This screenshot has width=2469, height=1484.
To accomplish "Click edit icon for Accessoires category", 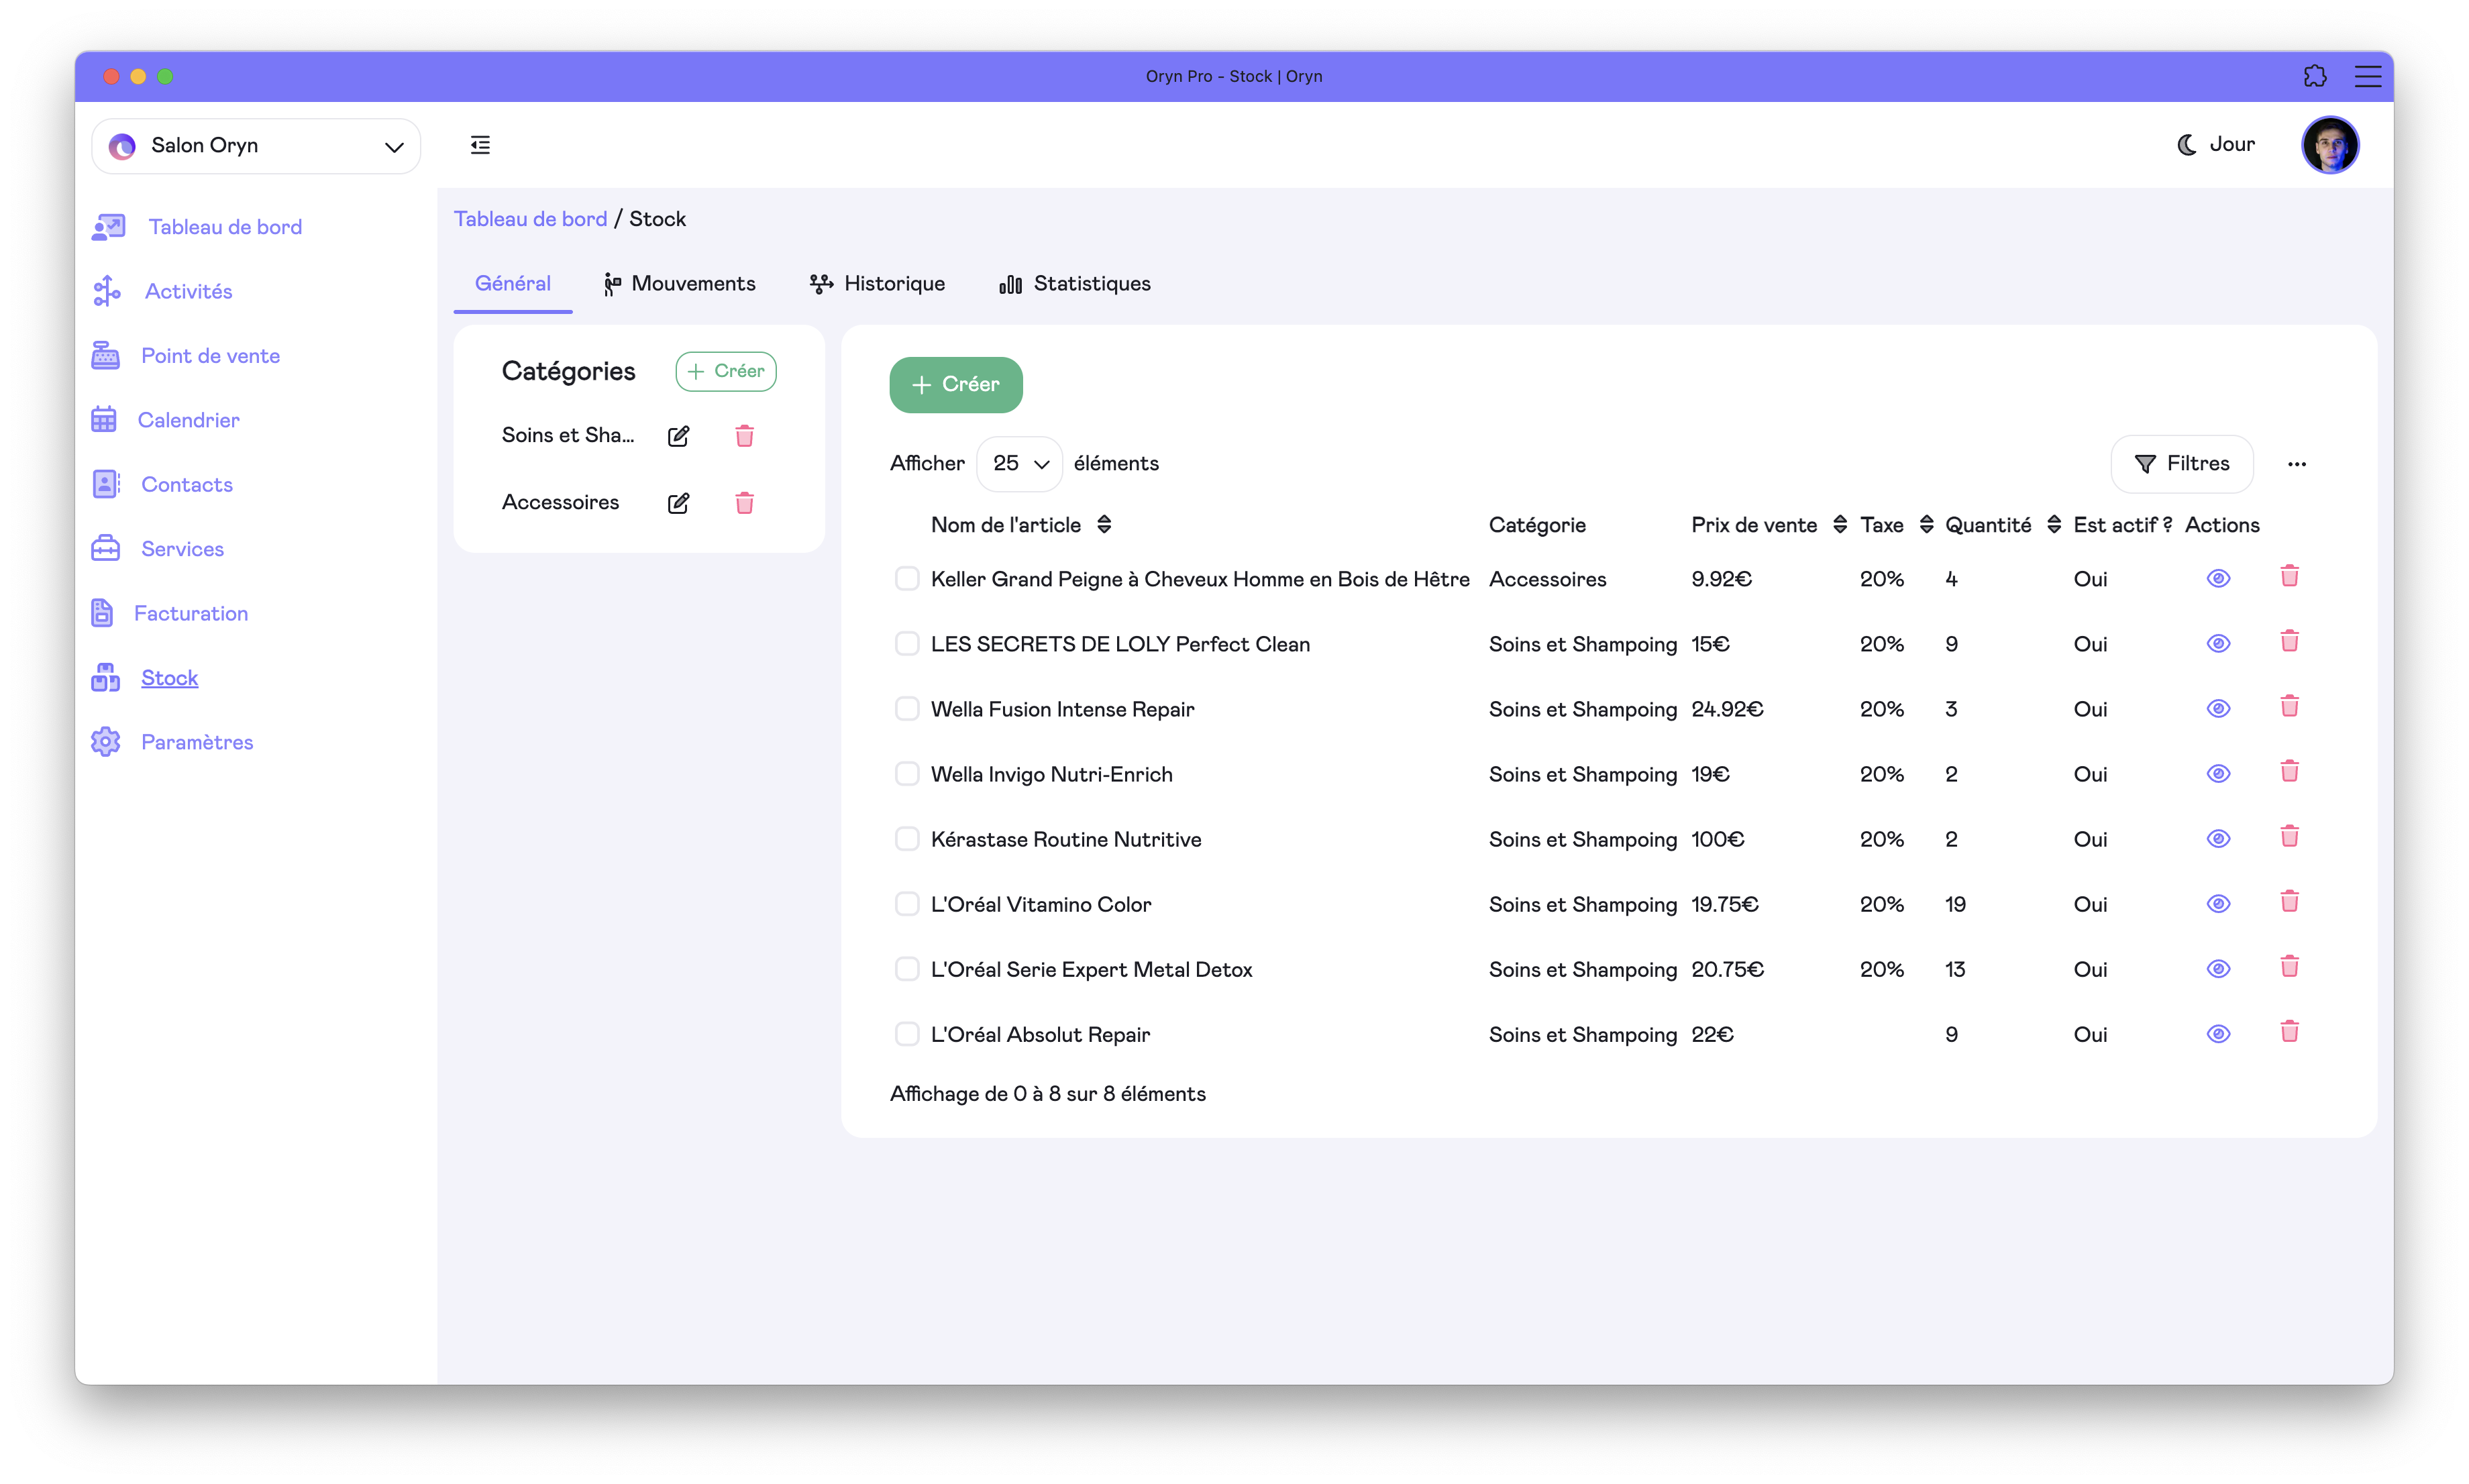I will (x=678, y=503).
